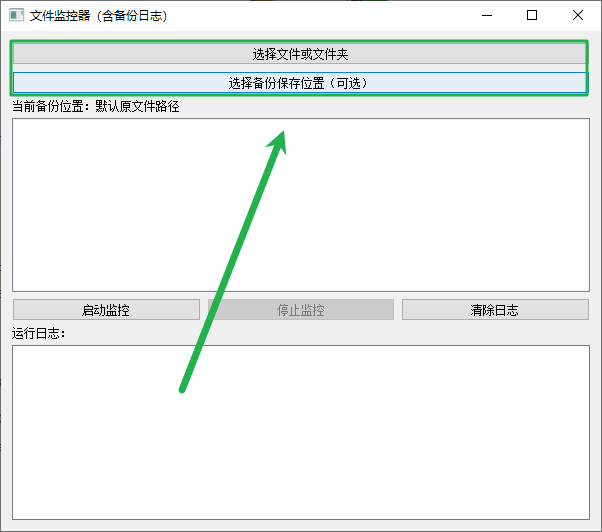
Task: Click gap between 停止监控 and 清除日志 buttons
Action: coord(397,310)
